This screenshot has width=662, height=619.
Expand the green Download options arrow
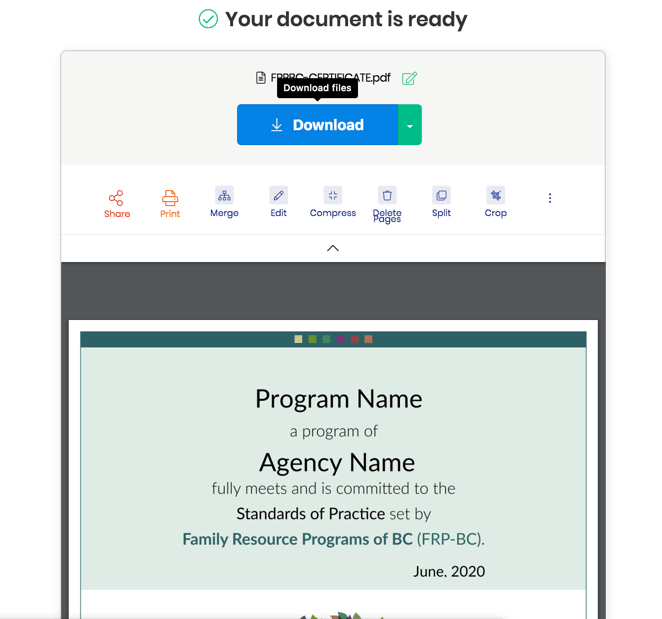[x=410, y=126]
